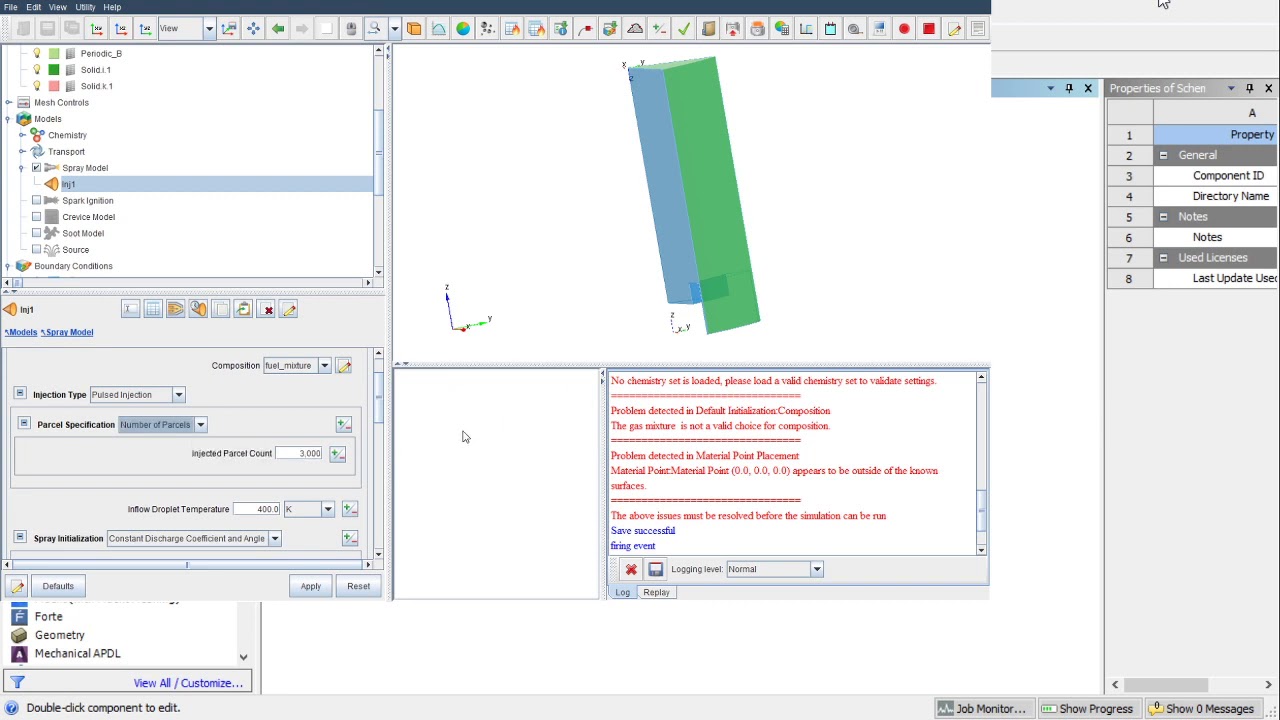Open the Composition fuel_mixture dropdown
The height and width of the screenshot is (720, 1280).
coord(324,366)
